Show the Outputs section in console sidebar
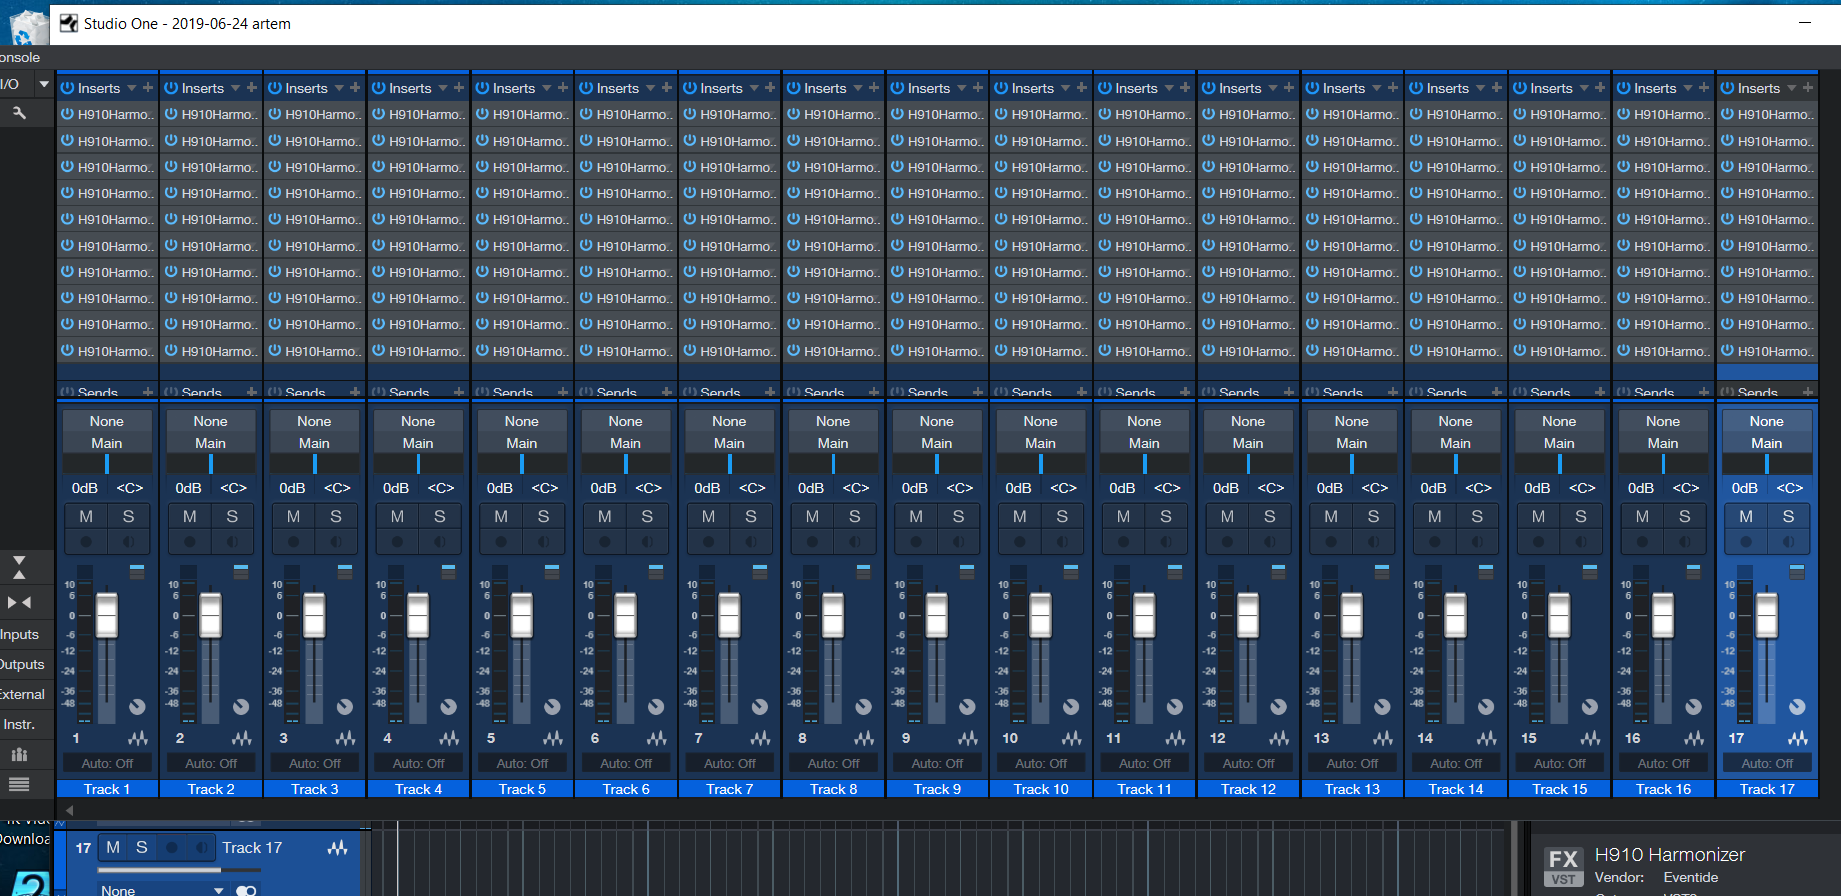This screenshot has width=1841, height=896. point(22,664)
